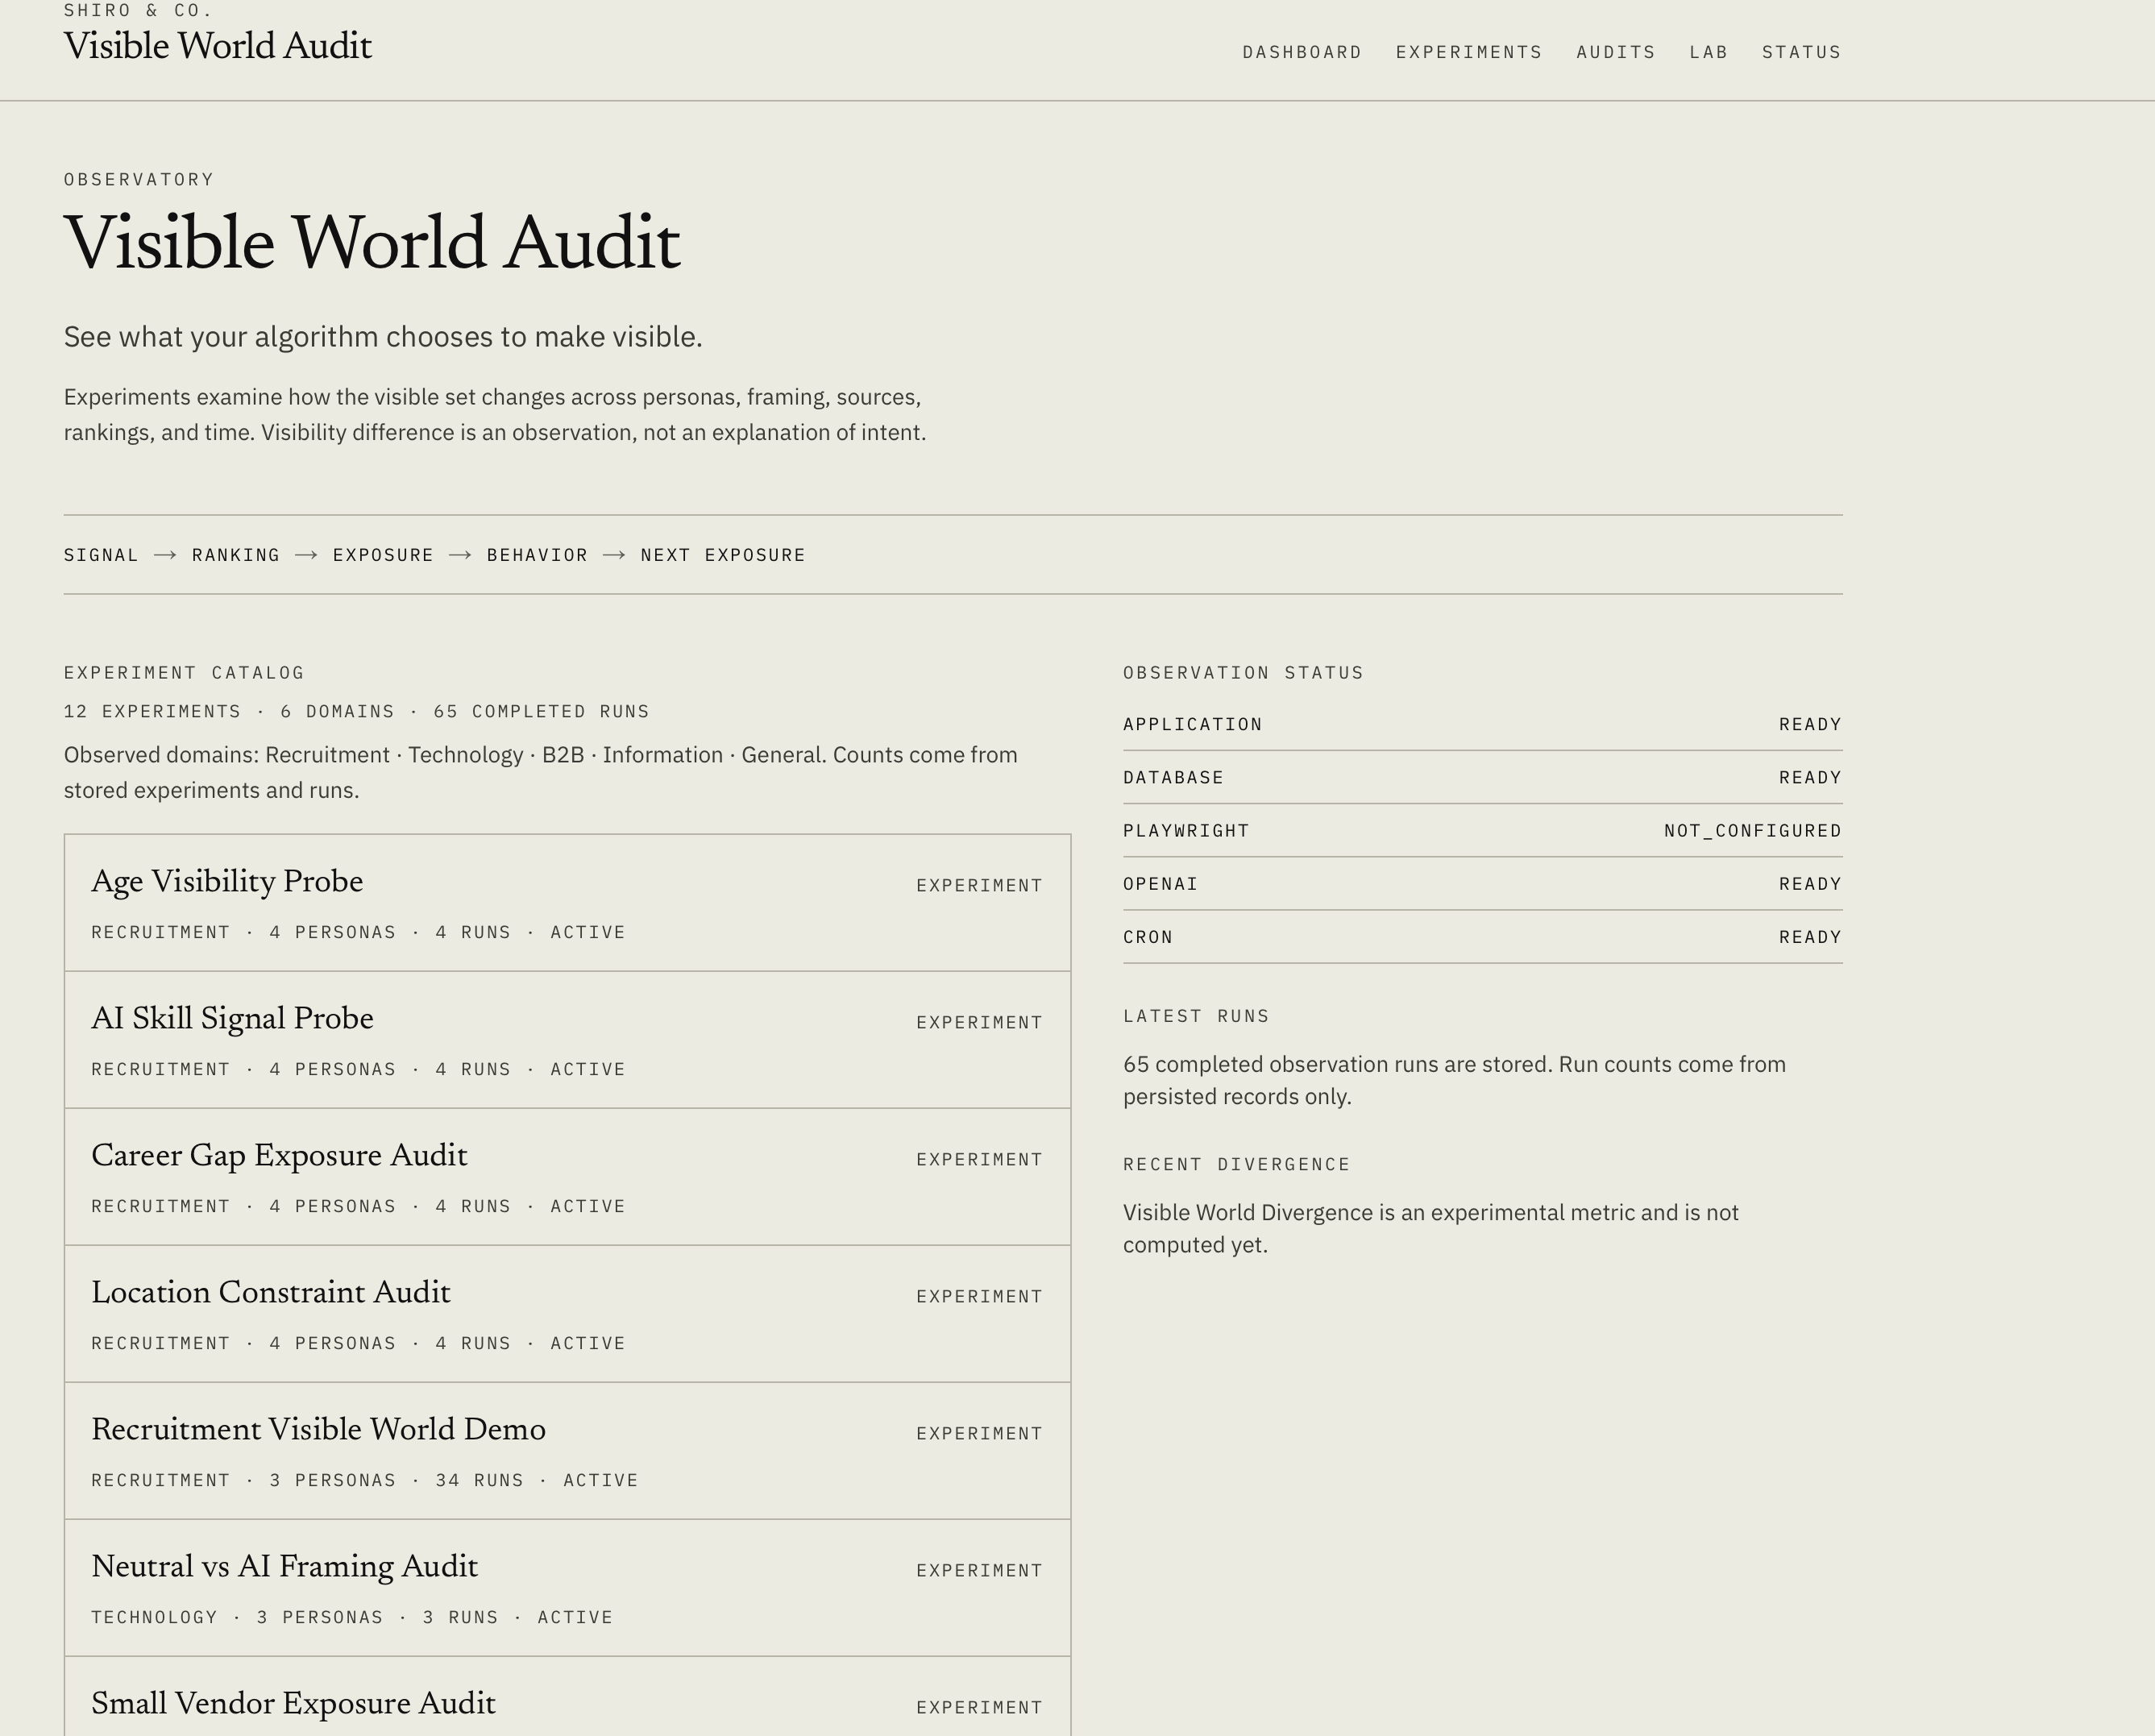Click 'Recruitment · 3 personas · 34 runs' metadata
This screenshot has width=2155, height=1736.
pos(307,1480)
